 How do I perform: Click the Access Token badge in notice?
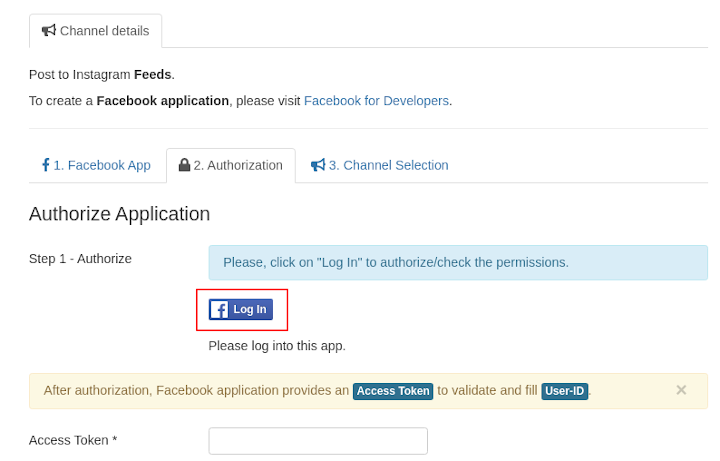point(393,391)
